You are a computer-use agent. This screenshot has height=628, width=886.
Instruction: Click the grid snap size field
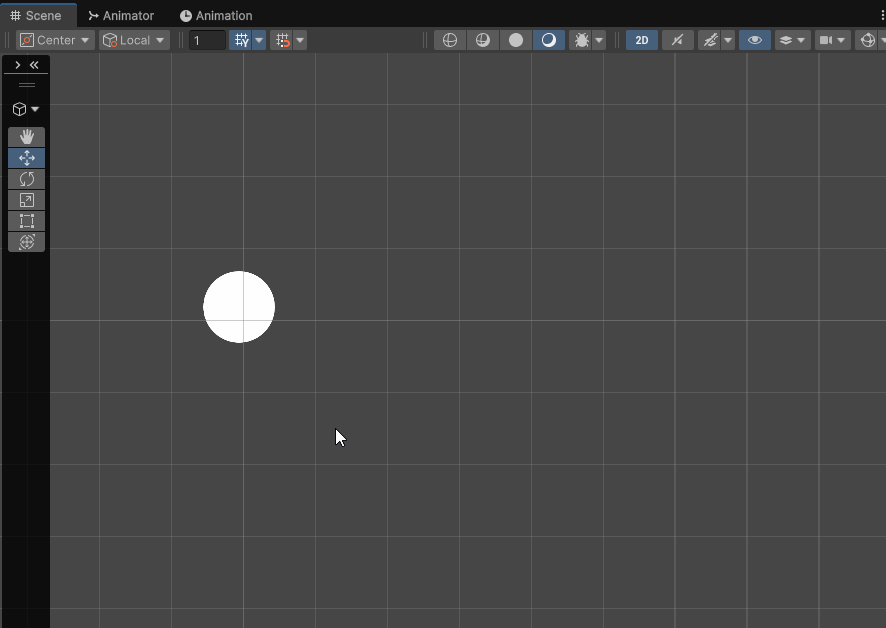point(207,40)
